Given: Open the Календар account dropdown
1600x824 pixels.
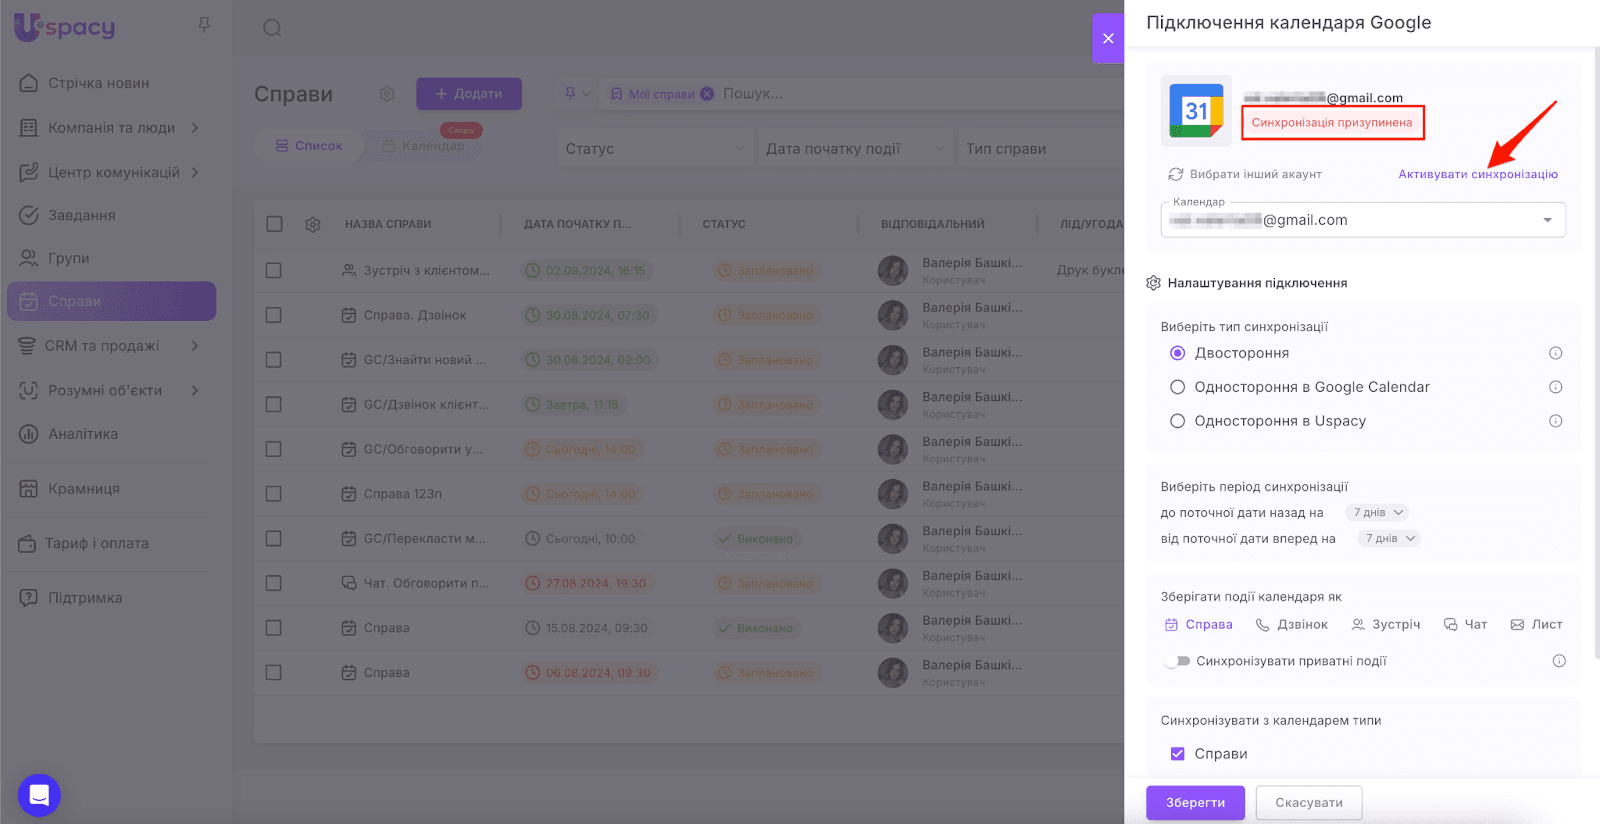Looking at the screenshot, I should click(x=1363, y=220).
